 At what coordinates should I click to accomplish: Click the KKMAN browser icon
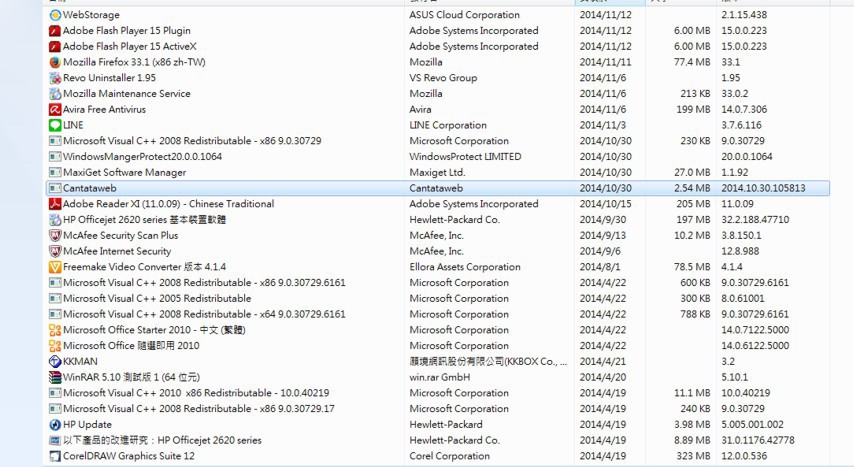coord(55,361)
